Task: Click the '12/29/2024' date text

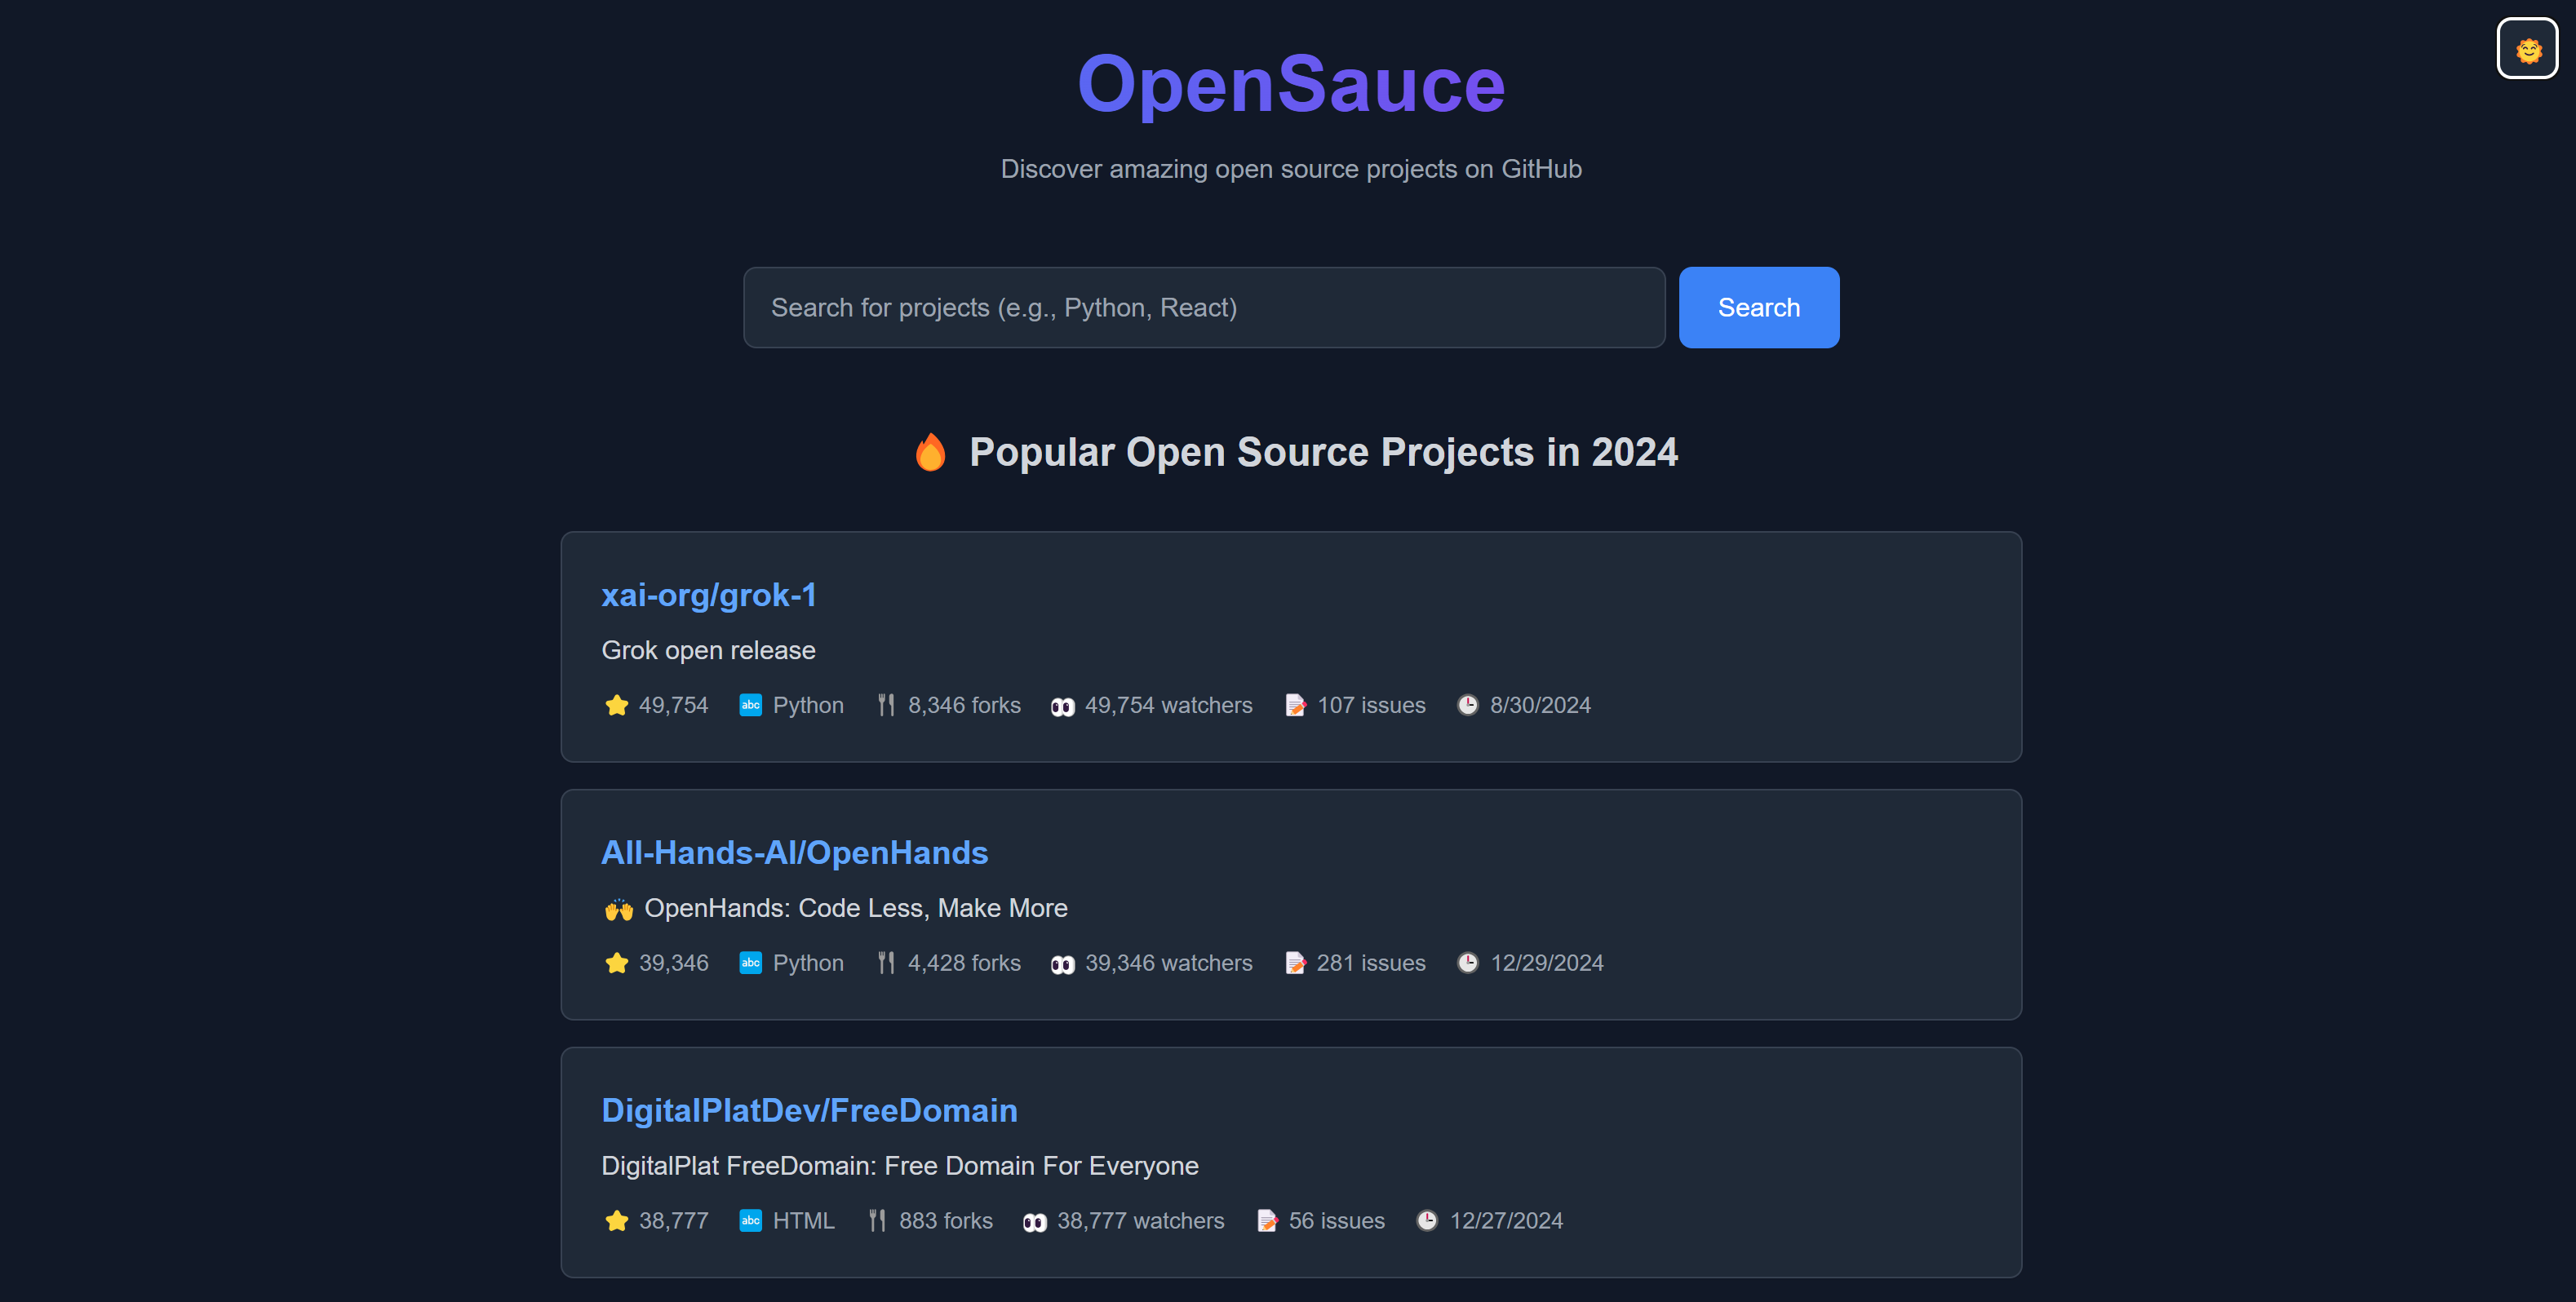Action: tap(1547, 963)
